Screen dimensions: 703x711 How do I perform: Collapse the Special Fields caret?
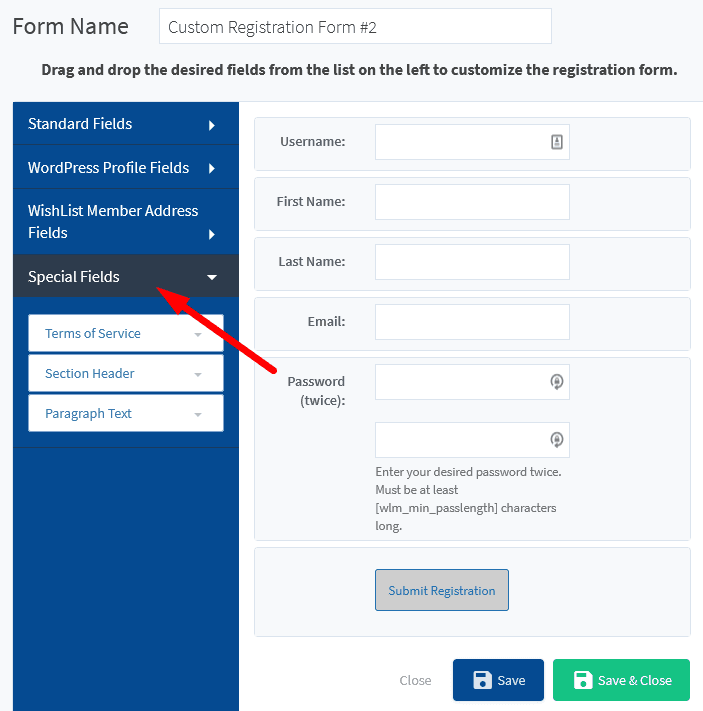point(212,277)
